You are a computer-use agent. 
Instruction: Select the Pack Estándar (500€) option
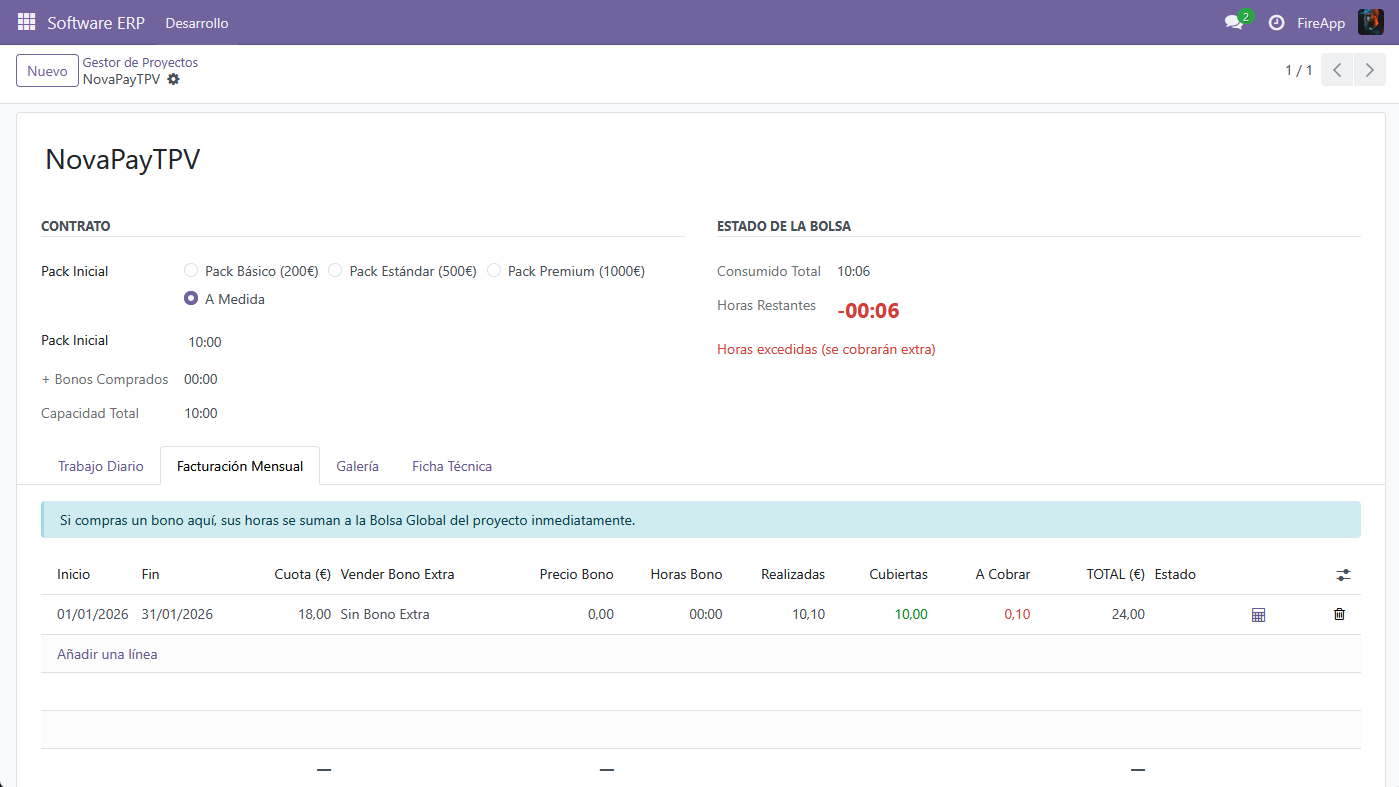coord(403,271)
